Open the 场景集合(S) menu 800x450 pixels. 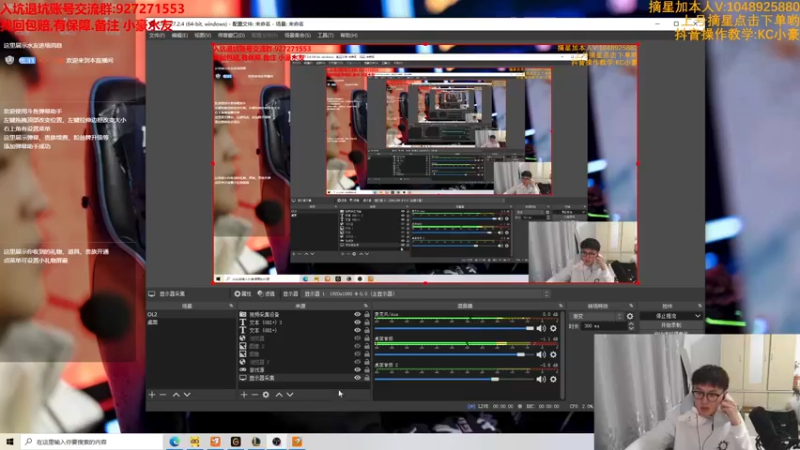click(297, 35)
